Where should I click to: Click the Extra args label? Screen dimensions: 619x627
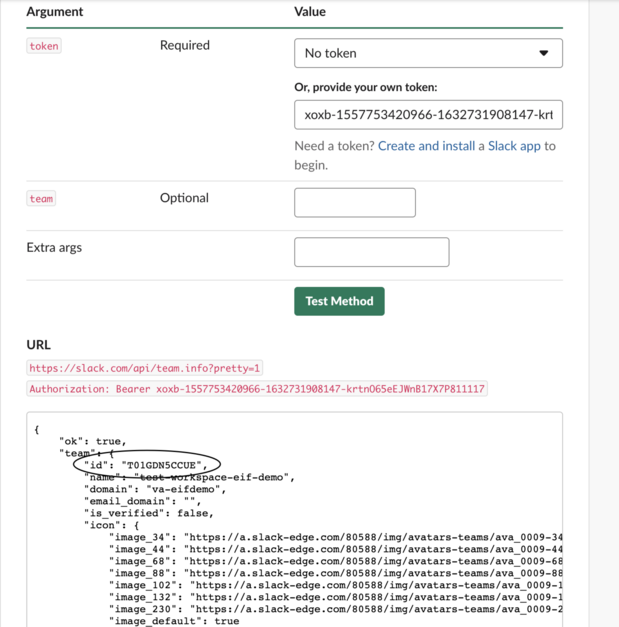[54, 248]
